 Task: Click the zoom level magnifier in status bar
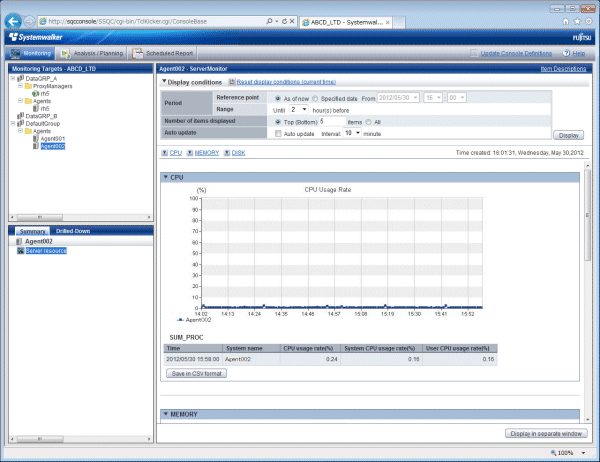[553, 453]
